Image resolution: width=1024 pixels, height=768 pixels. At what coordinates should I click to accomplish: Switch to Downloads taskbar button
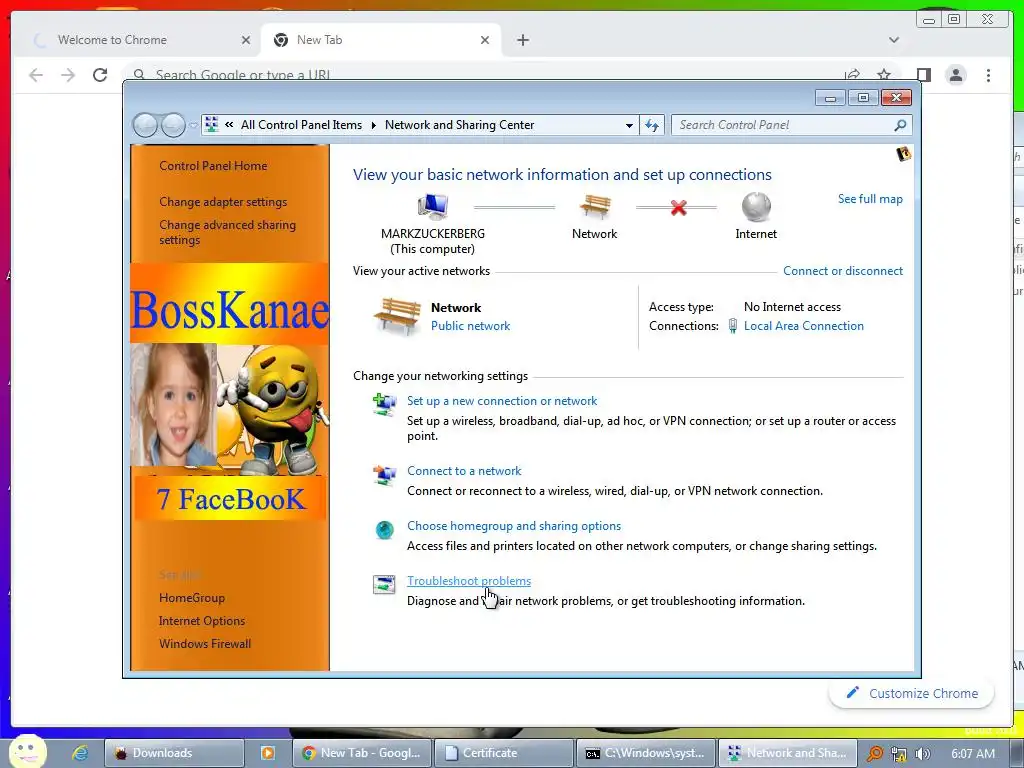tap(174, 753)
